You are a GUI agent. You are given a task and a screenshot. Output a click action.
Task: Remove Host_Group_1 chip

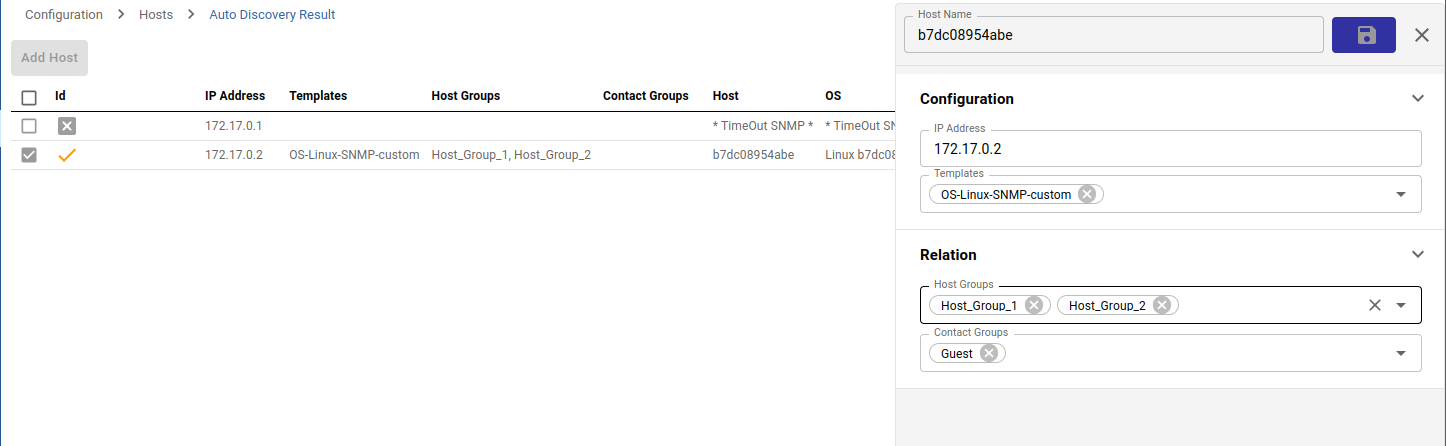point(1034,305)
